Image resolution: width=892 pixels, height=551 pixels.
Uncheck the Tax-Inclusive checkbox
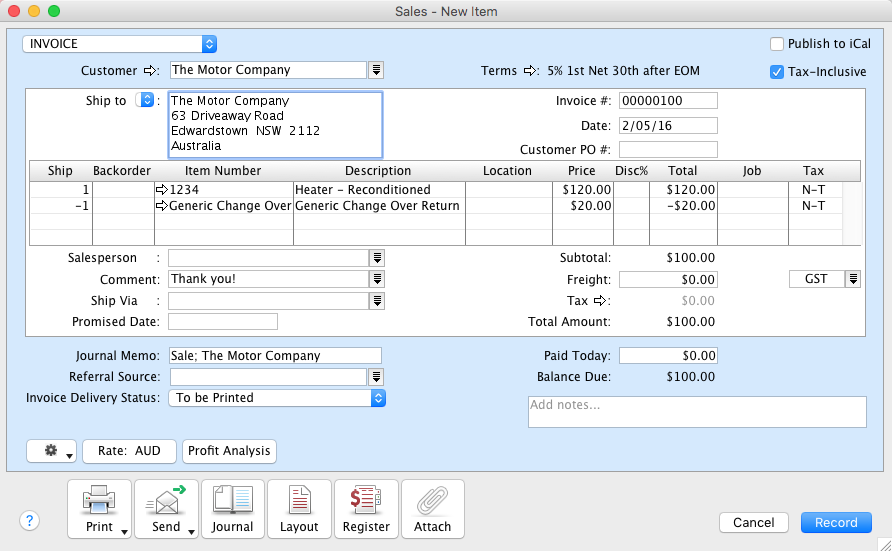[777, 72]
